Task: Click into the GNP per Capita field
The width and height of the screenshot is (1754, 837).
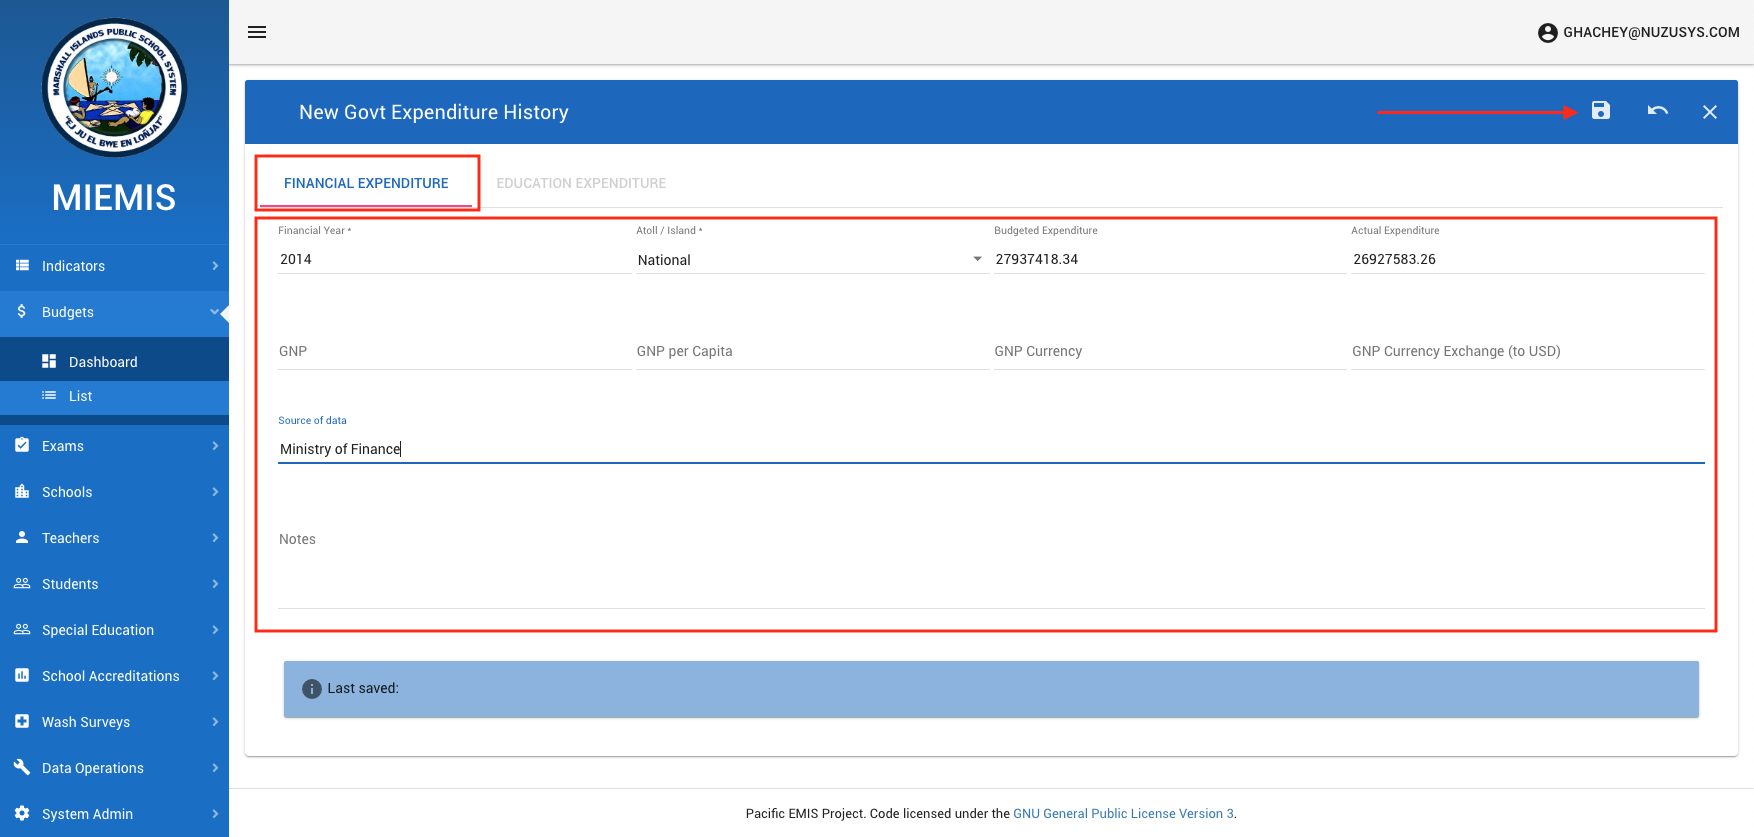Action: click(x=810, y=352)
